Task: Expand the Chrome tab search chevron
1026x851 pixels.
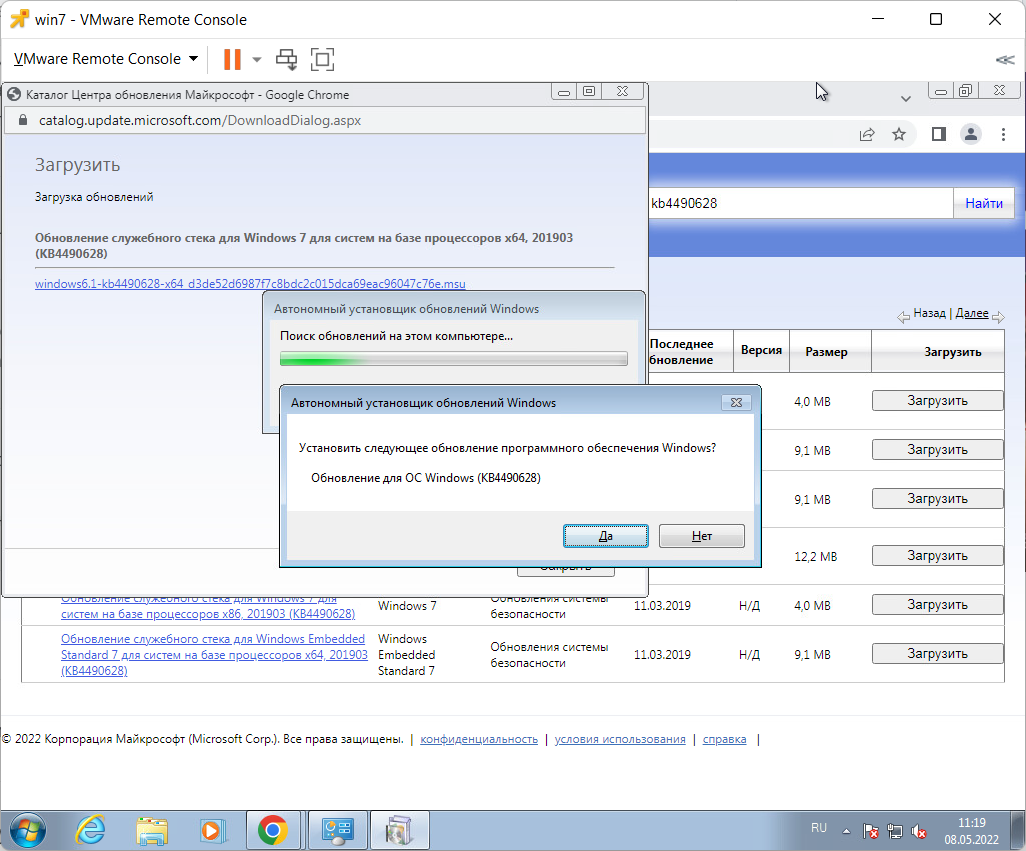Action: 906,99
